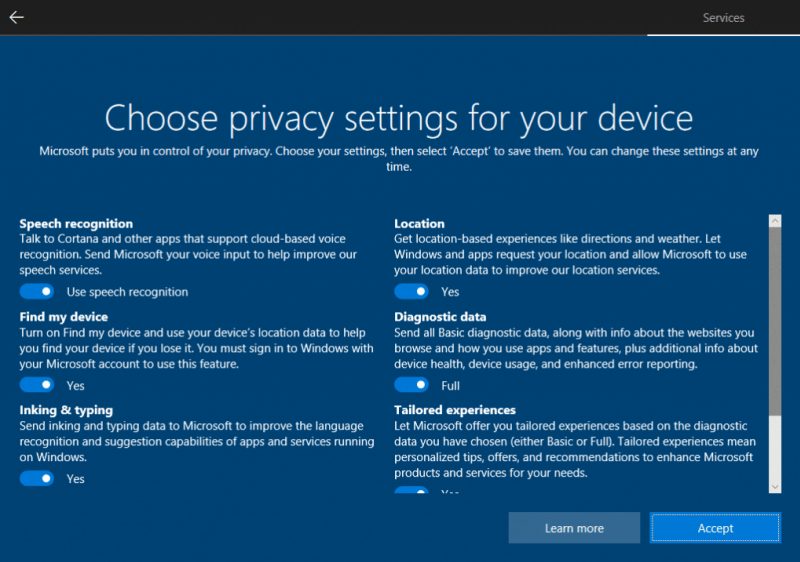The image size is (800, 562).
Task: Go back using the arrow icon
Action: click(x=16, y=17)
